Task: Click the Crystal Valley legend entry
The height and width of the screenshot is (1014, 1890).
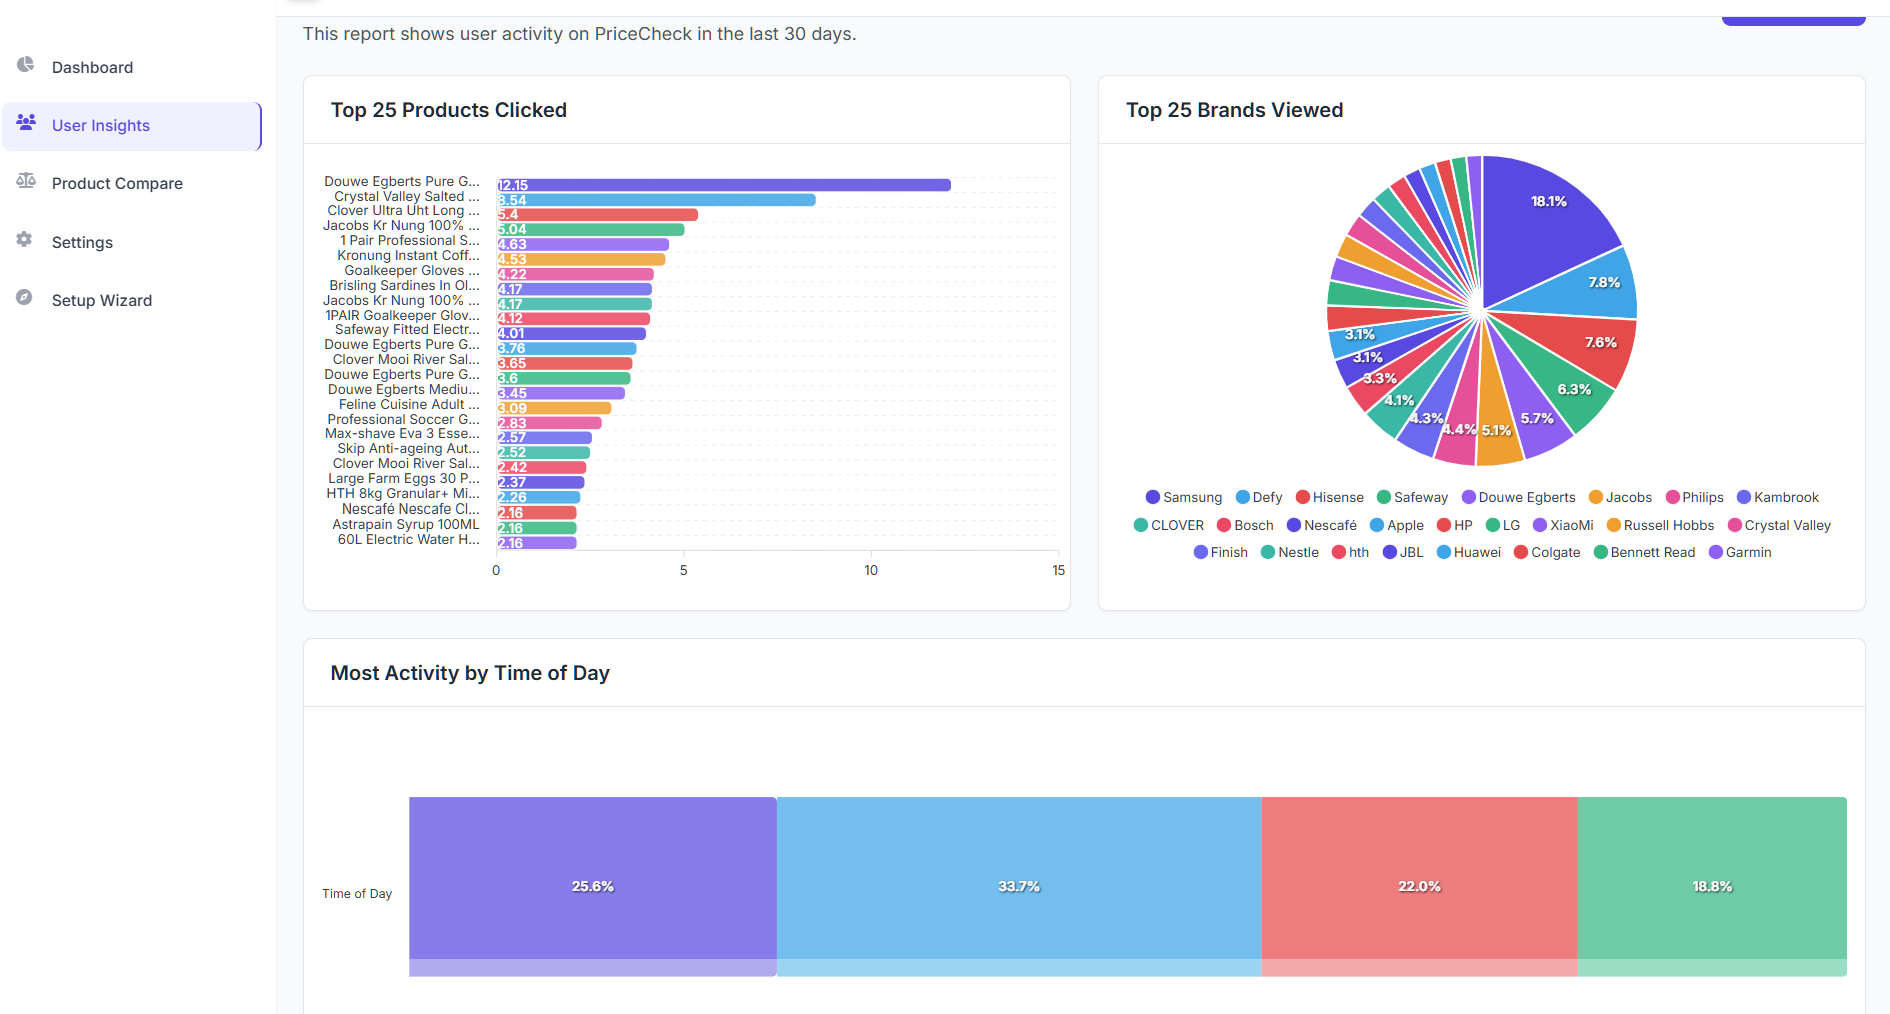Action: pyautogui.click(x=1780, y=525)
